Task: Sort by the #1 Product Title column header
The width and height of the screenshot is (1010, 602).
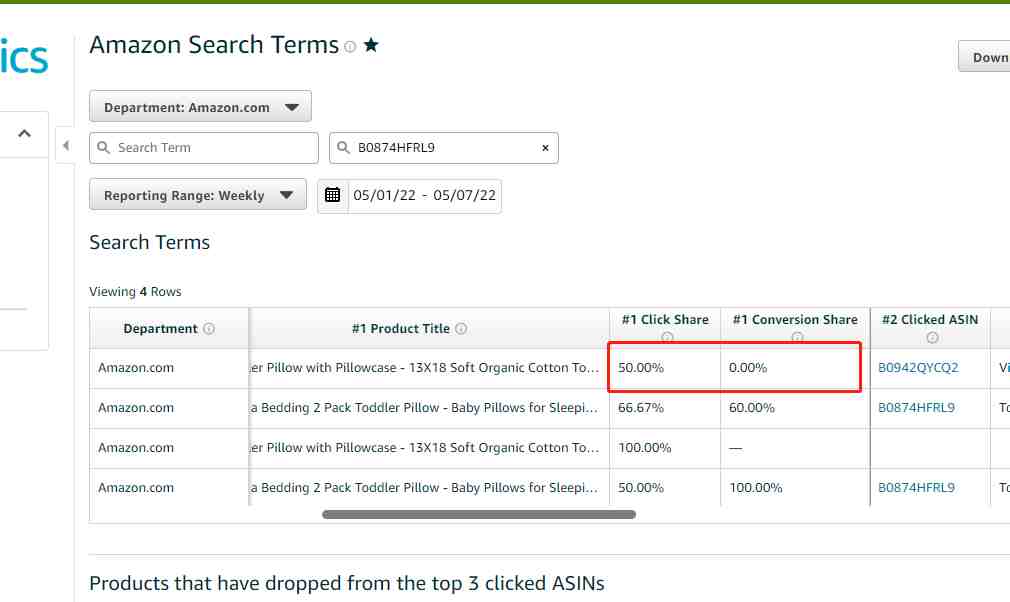Action: click(401, 329)
